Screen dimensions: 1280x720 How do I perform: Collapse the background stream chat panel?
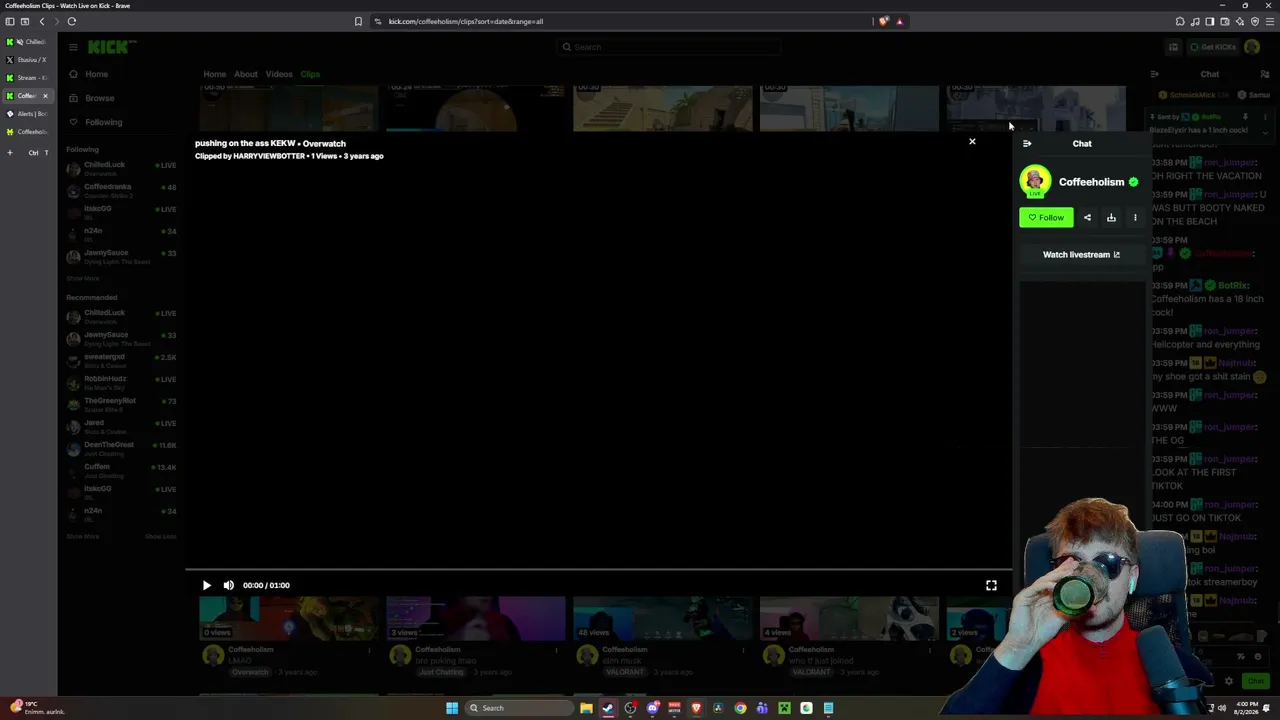(1154, 74)
